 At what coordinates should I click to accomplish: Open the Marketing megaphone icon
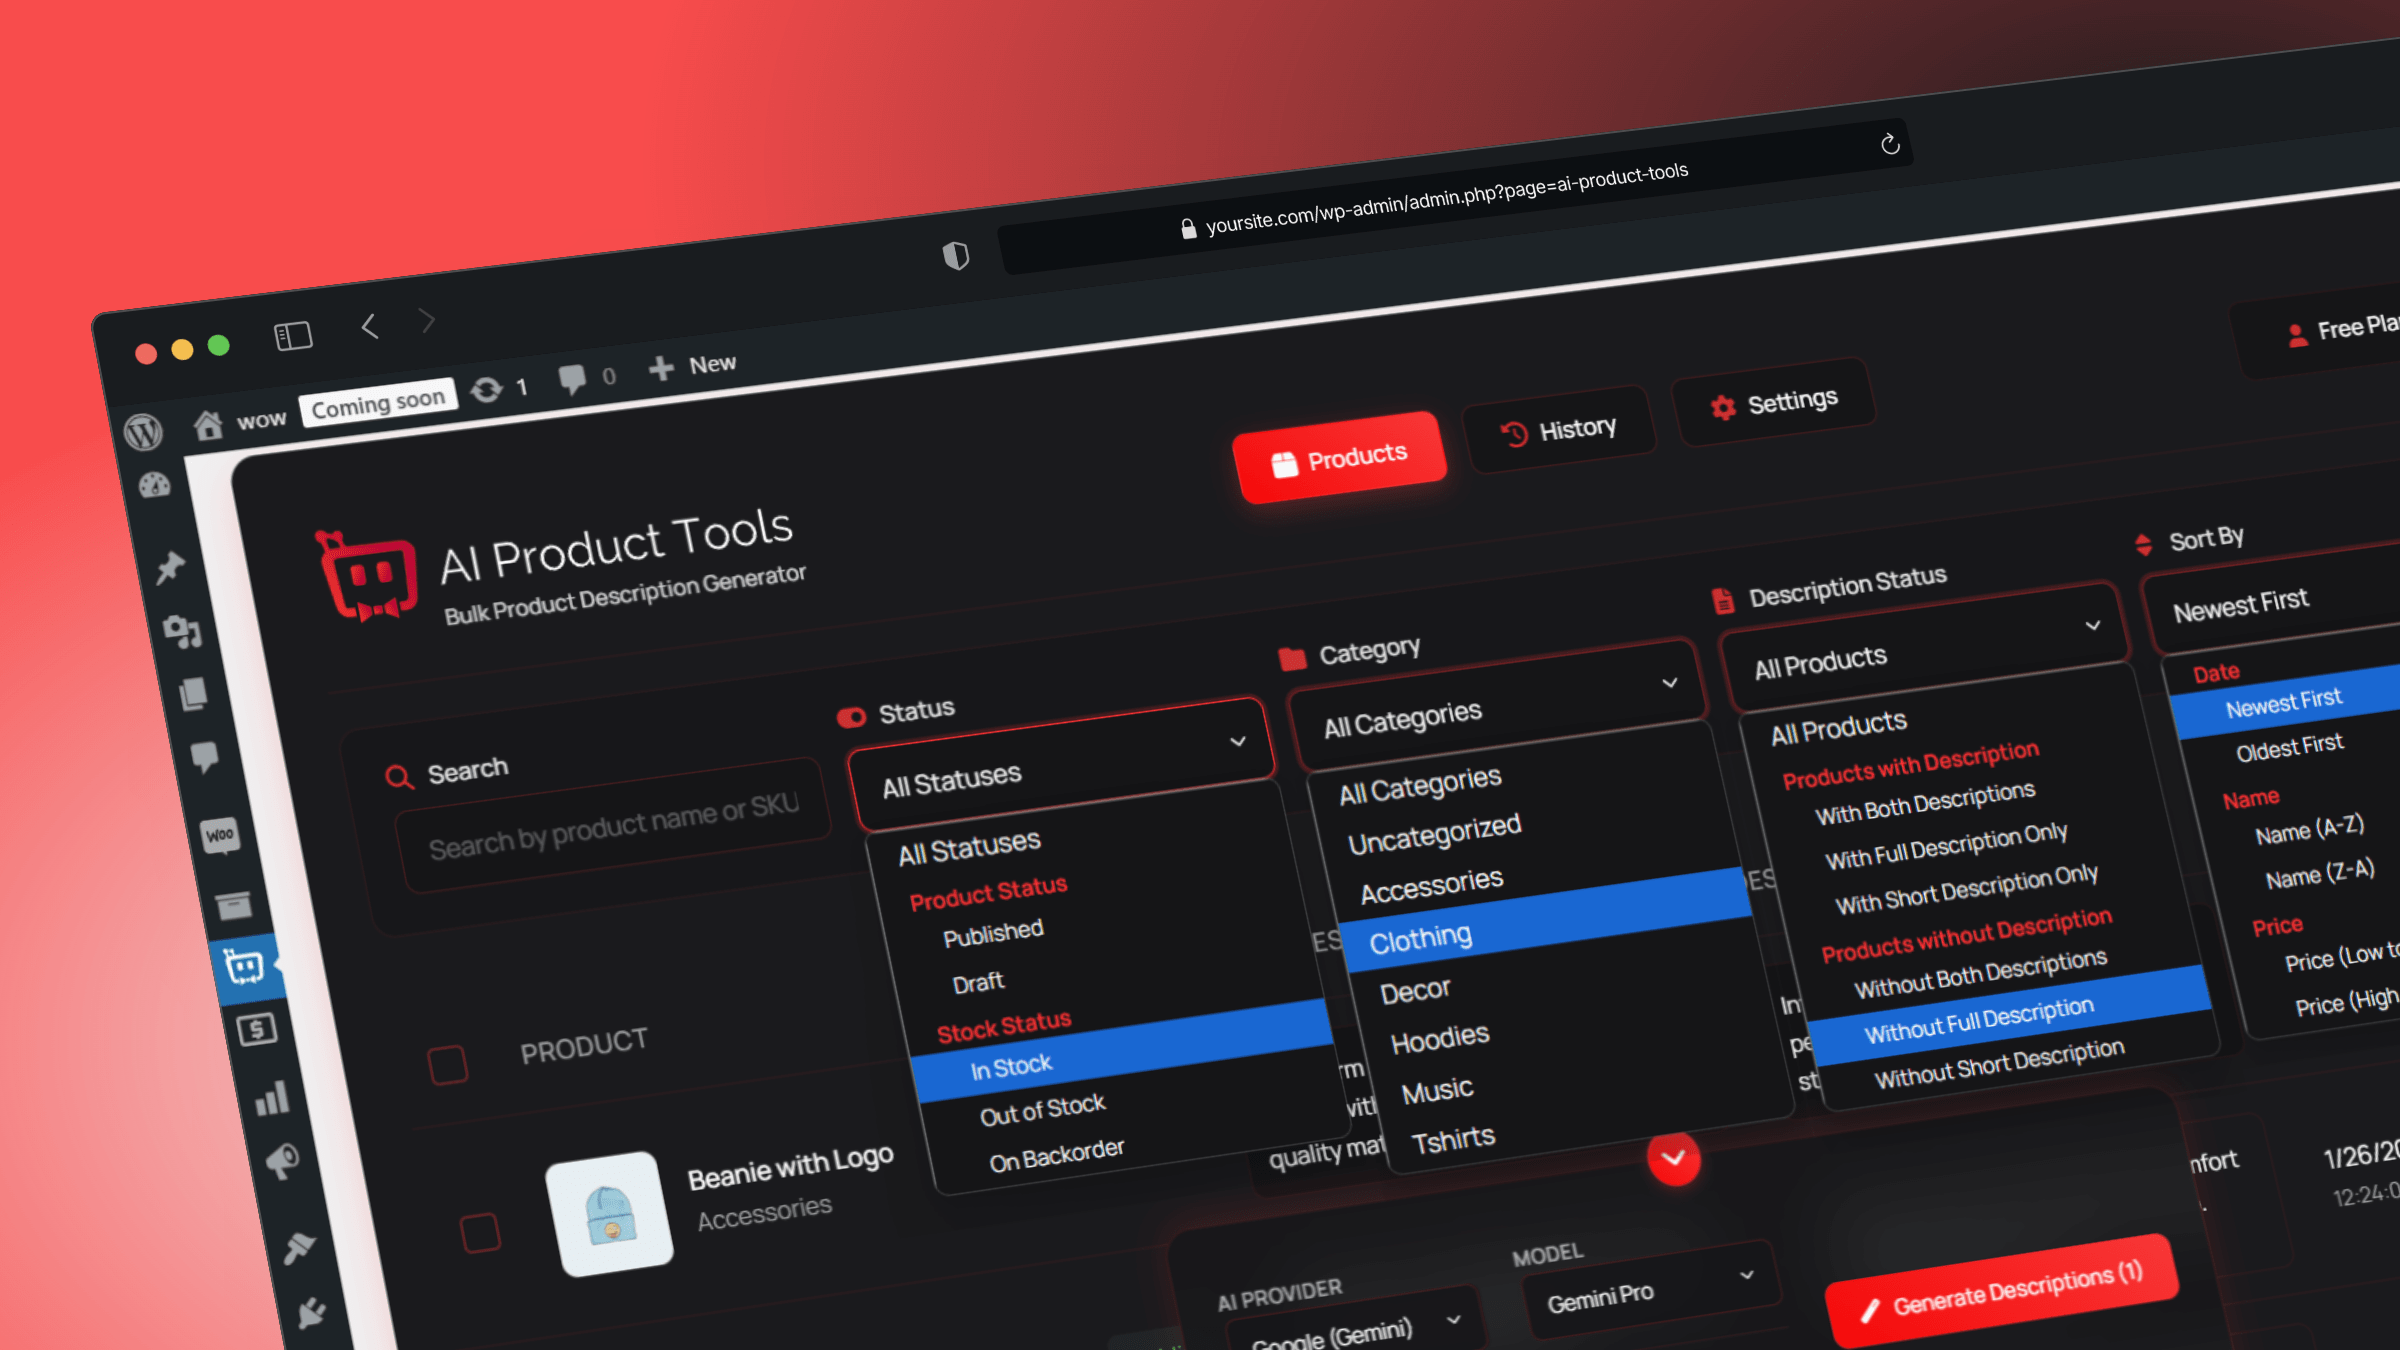point(282,1161)
